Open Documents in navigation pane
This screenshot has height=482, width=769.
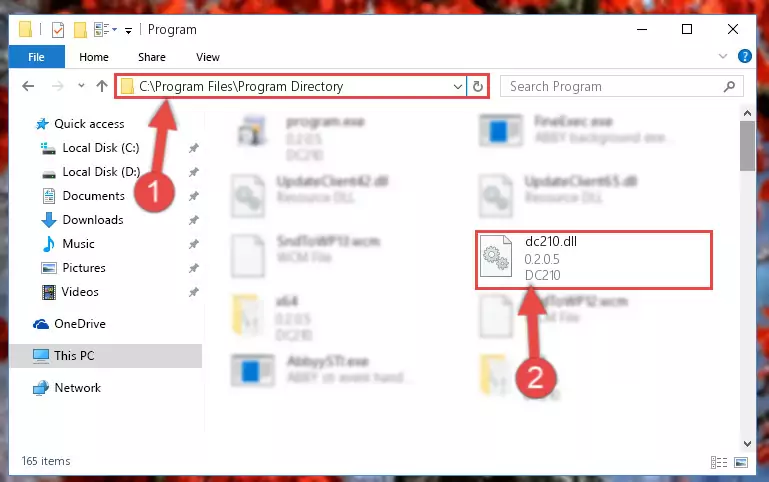pyautogui.click(x=93, y=196)
